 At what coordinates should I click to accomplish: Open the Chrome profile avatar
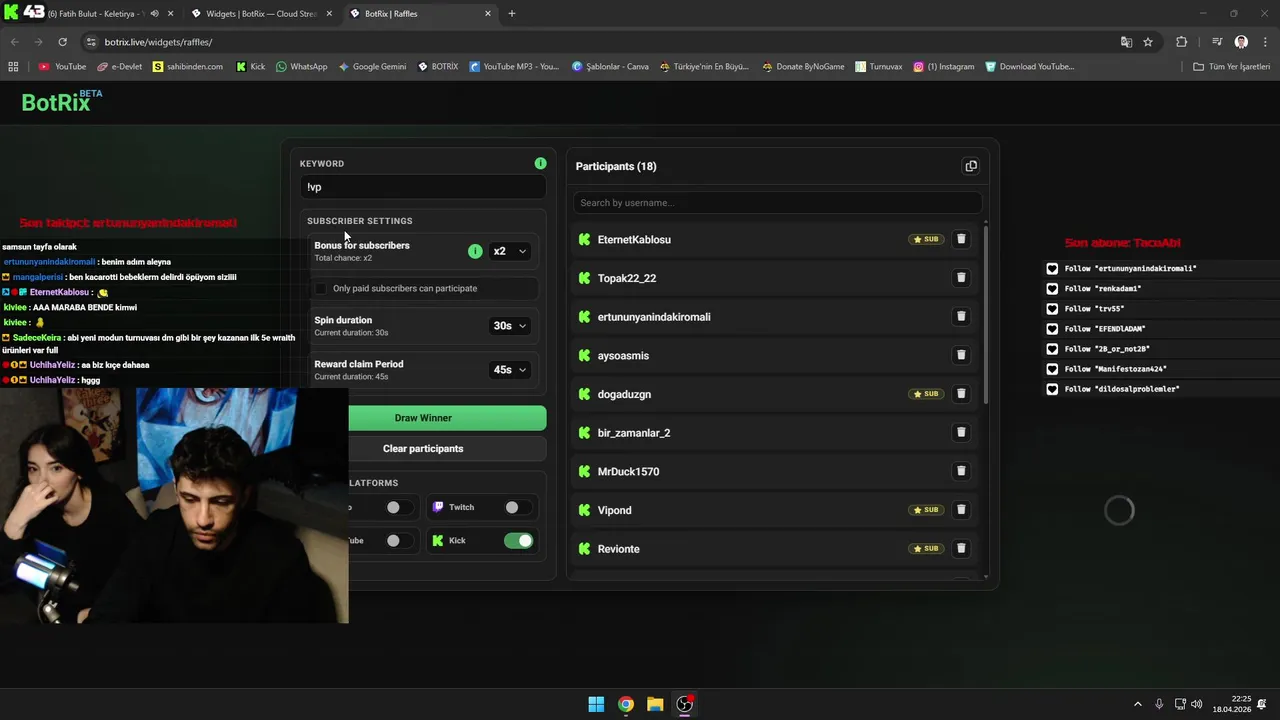1241,42
